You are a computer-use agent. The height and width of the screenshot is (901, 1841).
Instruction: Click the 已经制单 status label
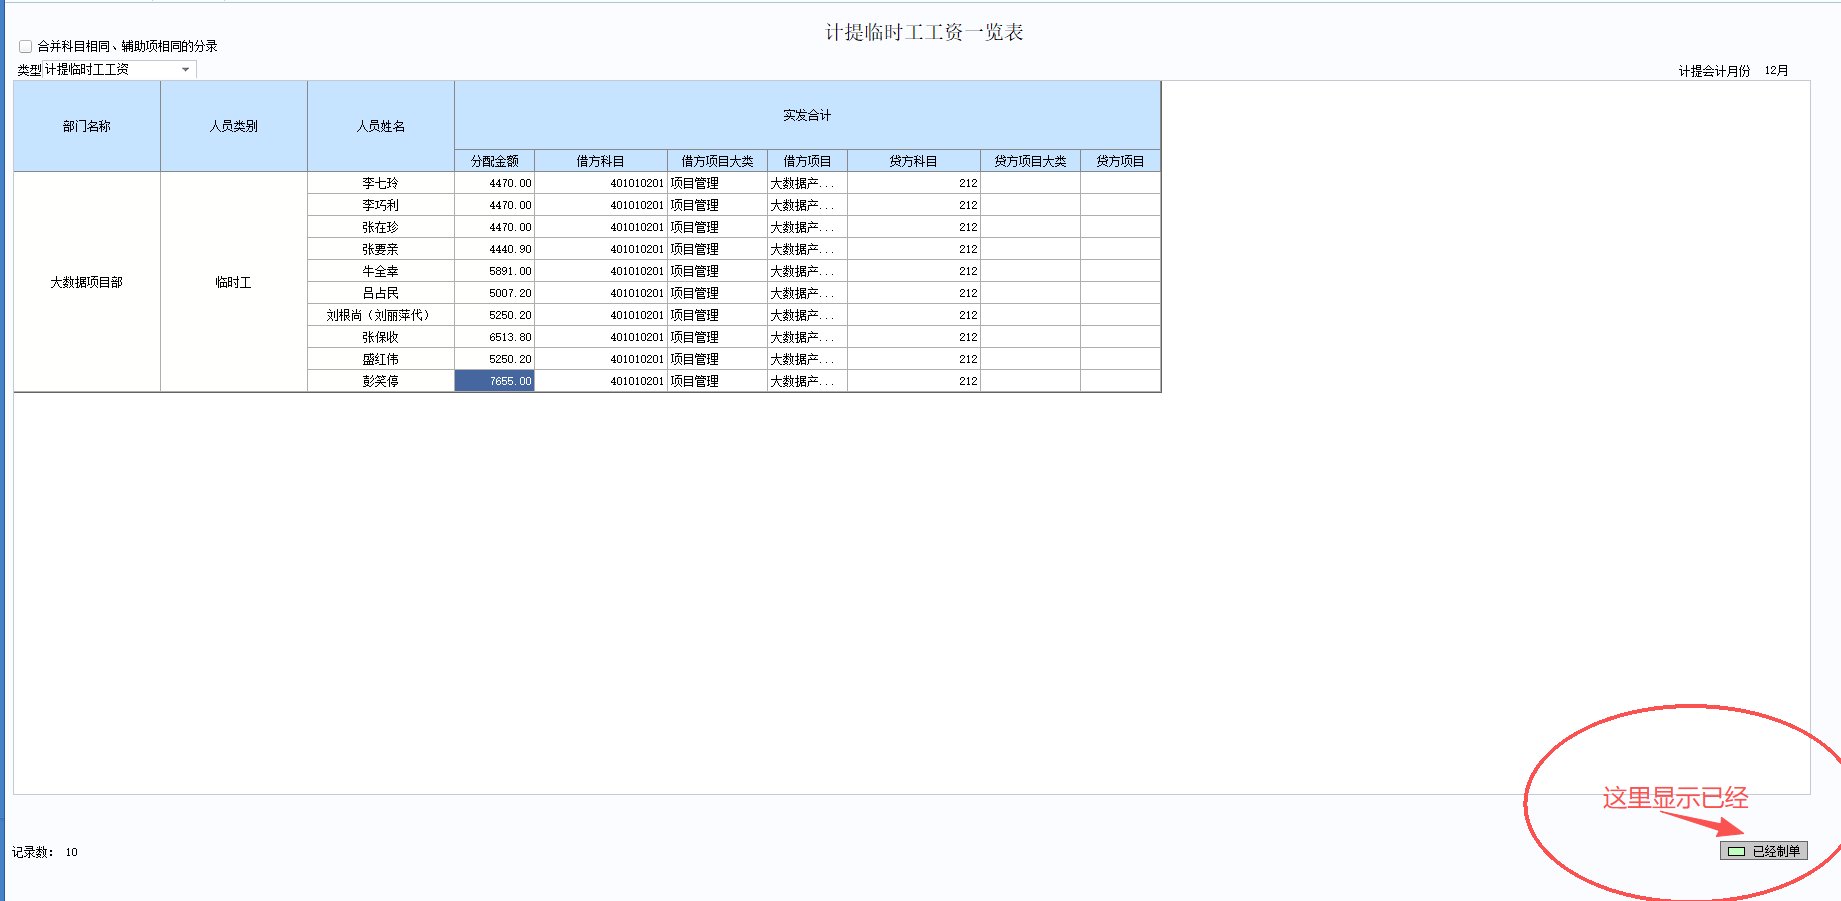(x=1776, y=851)
